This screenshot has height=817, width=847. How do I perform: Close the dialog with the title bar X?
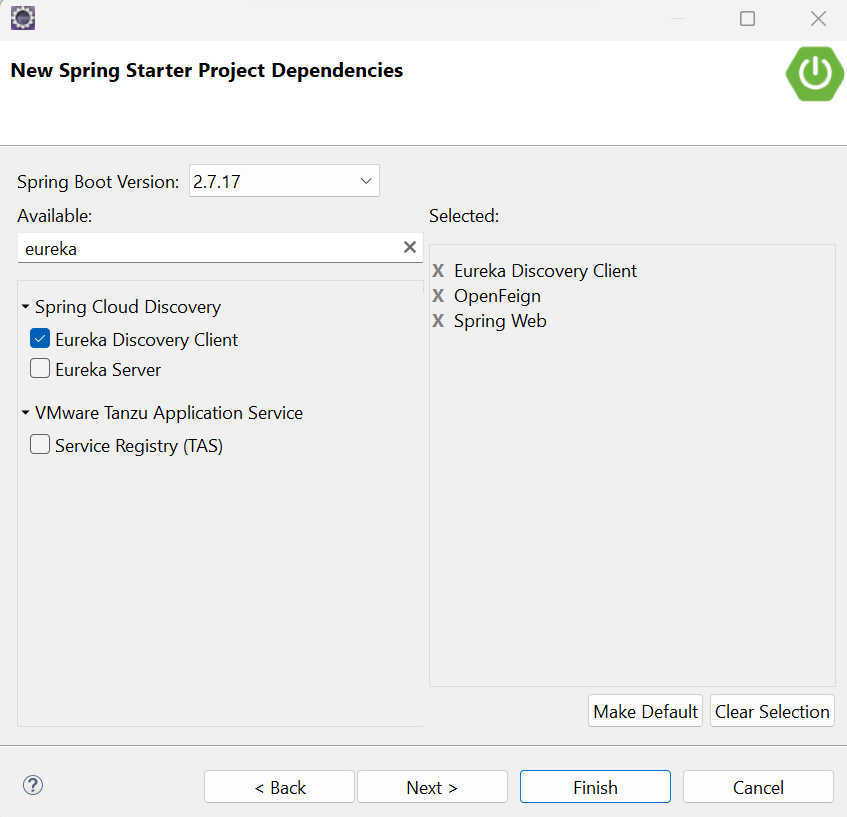click(x=818, y=19)
